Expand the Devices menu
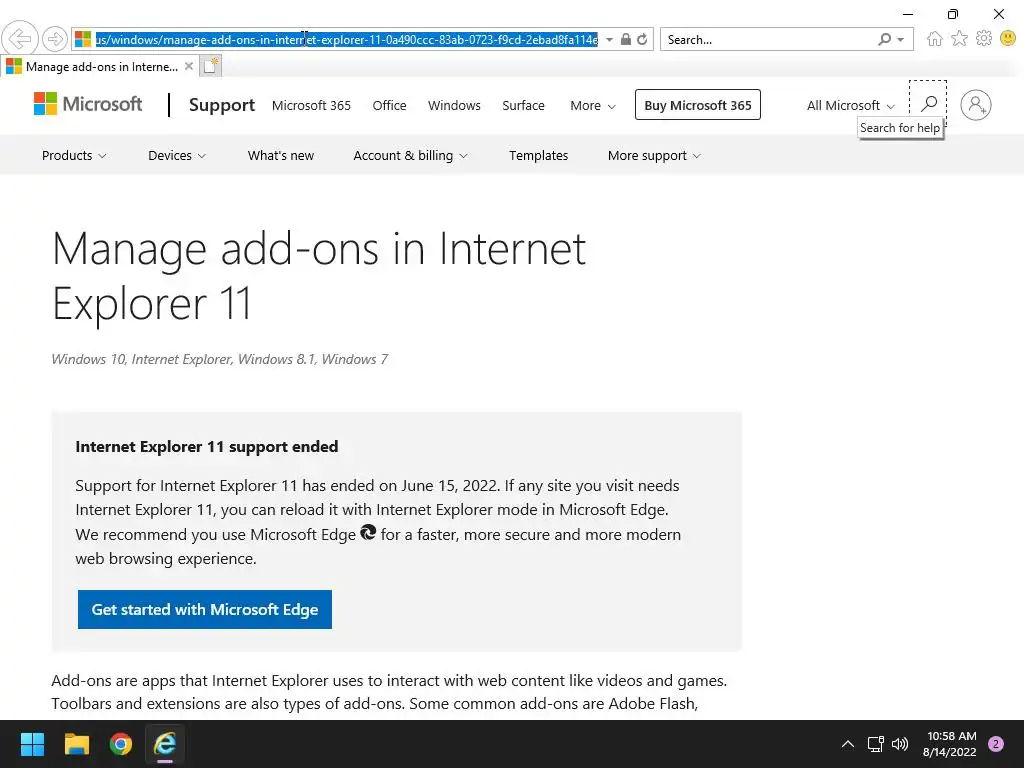Screen dimensions: 1024x768 coord(177,155)
